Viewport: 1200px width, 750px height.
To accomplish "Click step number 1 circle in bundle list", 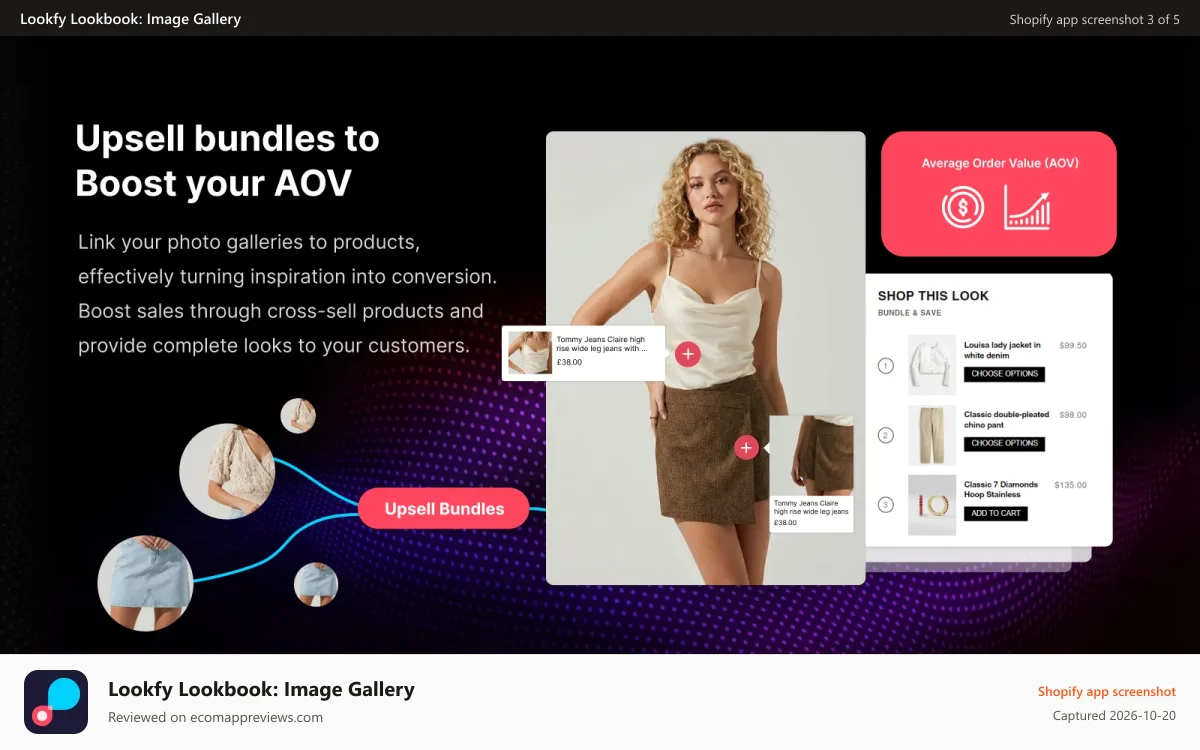I will tap(885, 366).
